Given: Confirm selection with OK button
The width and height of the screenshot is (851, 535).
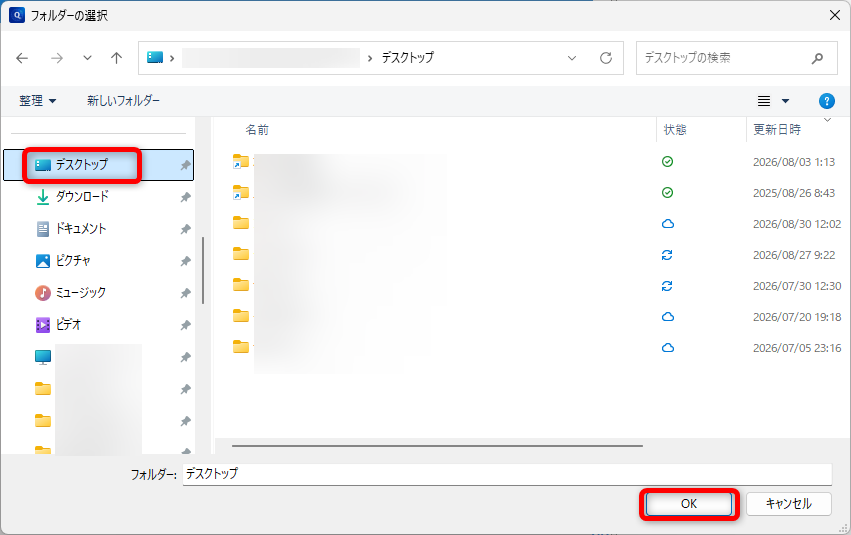Looking at the screenshot, I should 689,504.
